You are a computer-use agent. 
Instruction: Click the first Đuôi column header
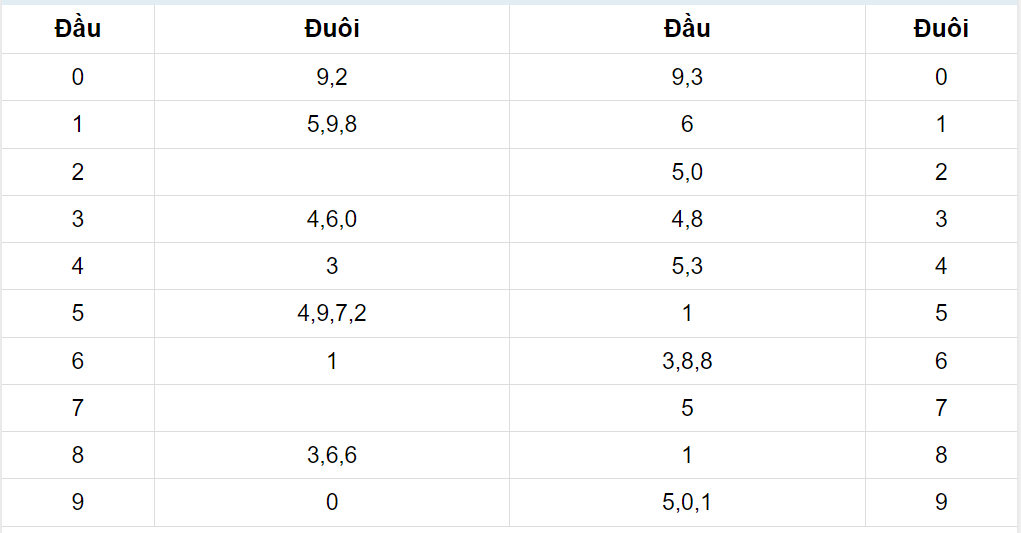331,29
